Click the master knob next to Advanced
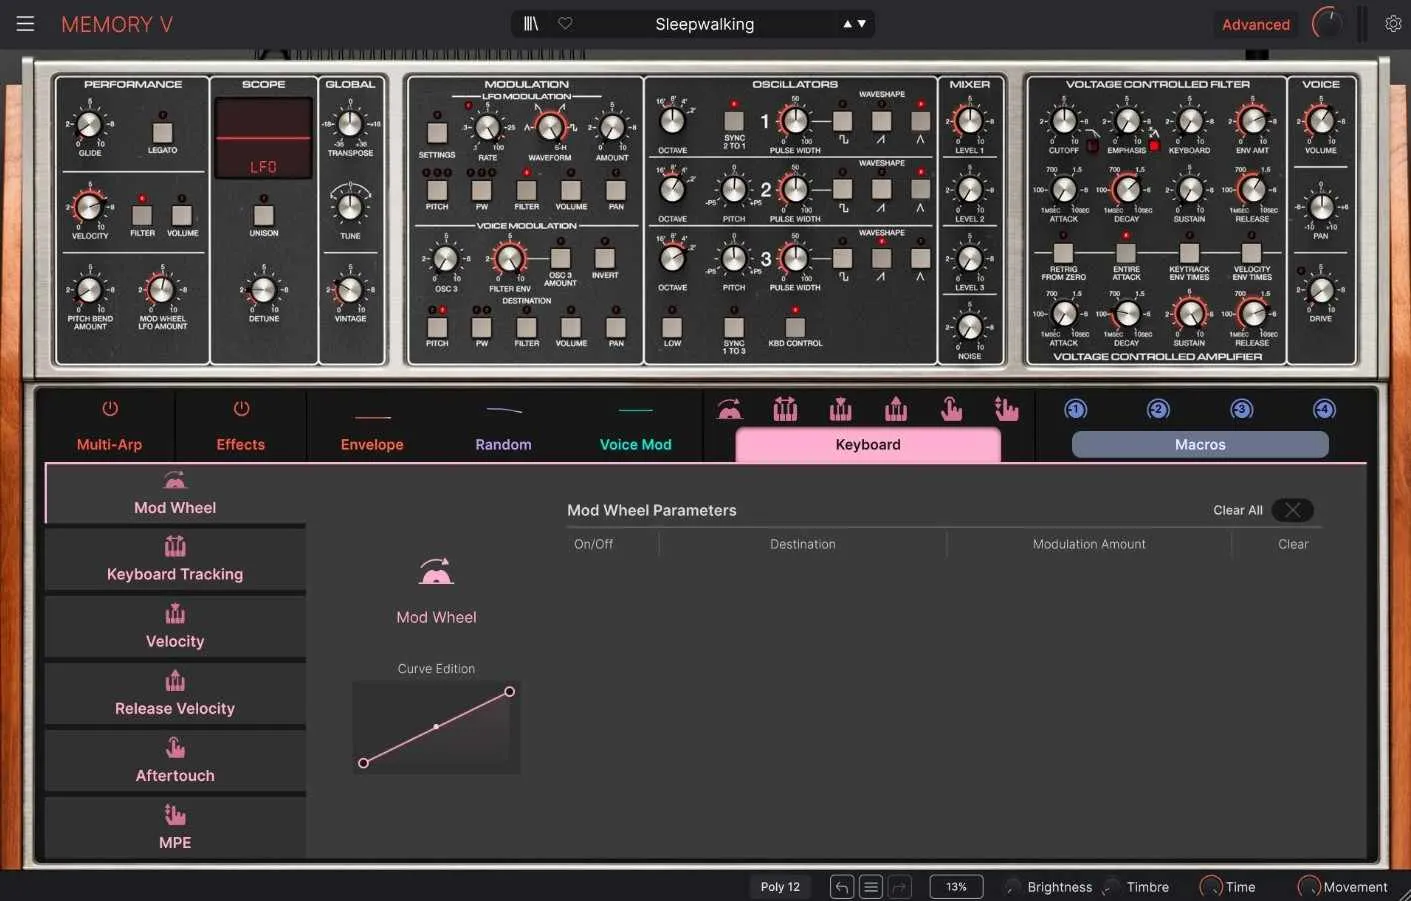This screenshot has height=901, width=1411. click(1327, 23)
